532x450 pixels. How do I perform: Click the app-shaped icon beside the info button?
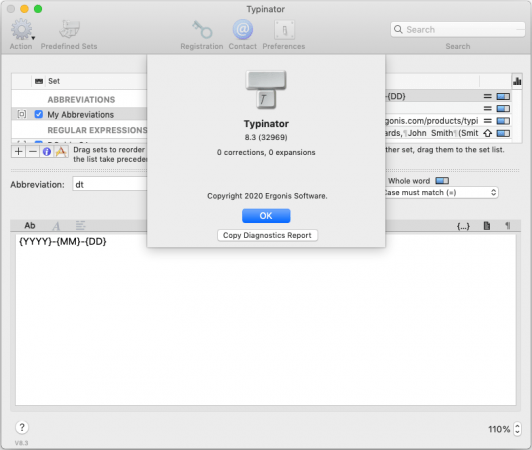[x=61, y=151]
